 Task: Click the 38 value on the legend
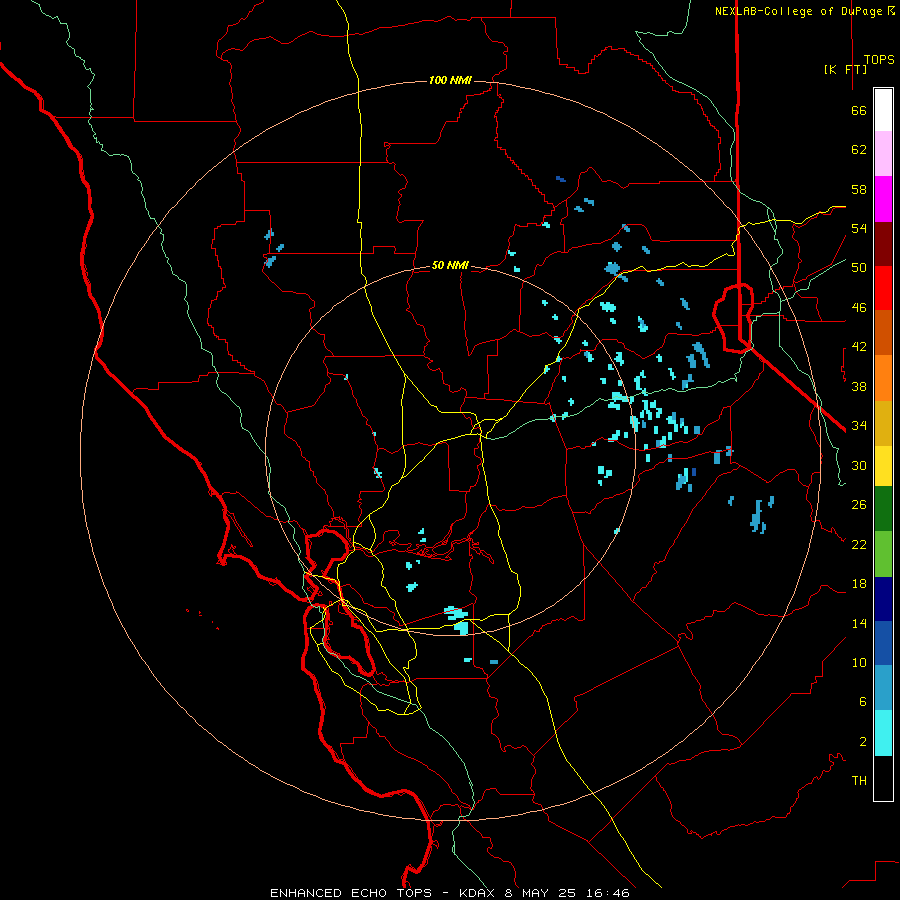[859, 386]
